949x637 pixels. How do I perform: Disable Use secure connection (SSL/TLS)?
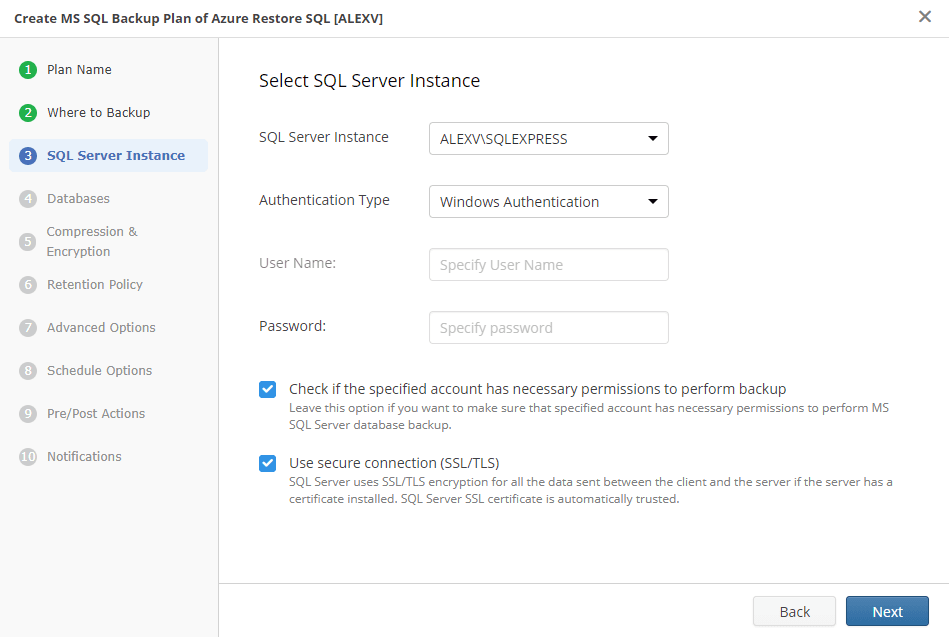pos(268,463)
